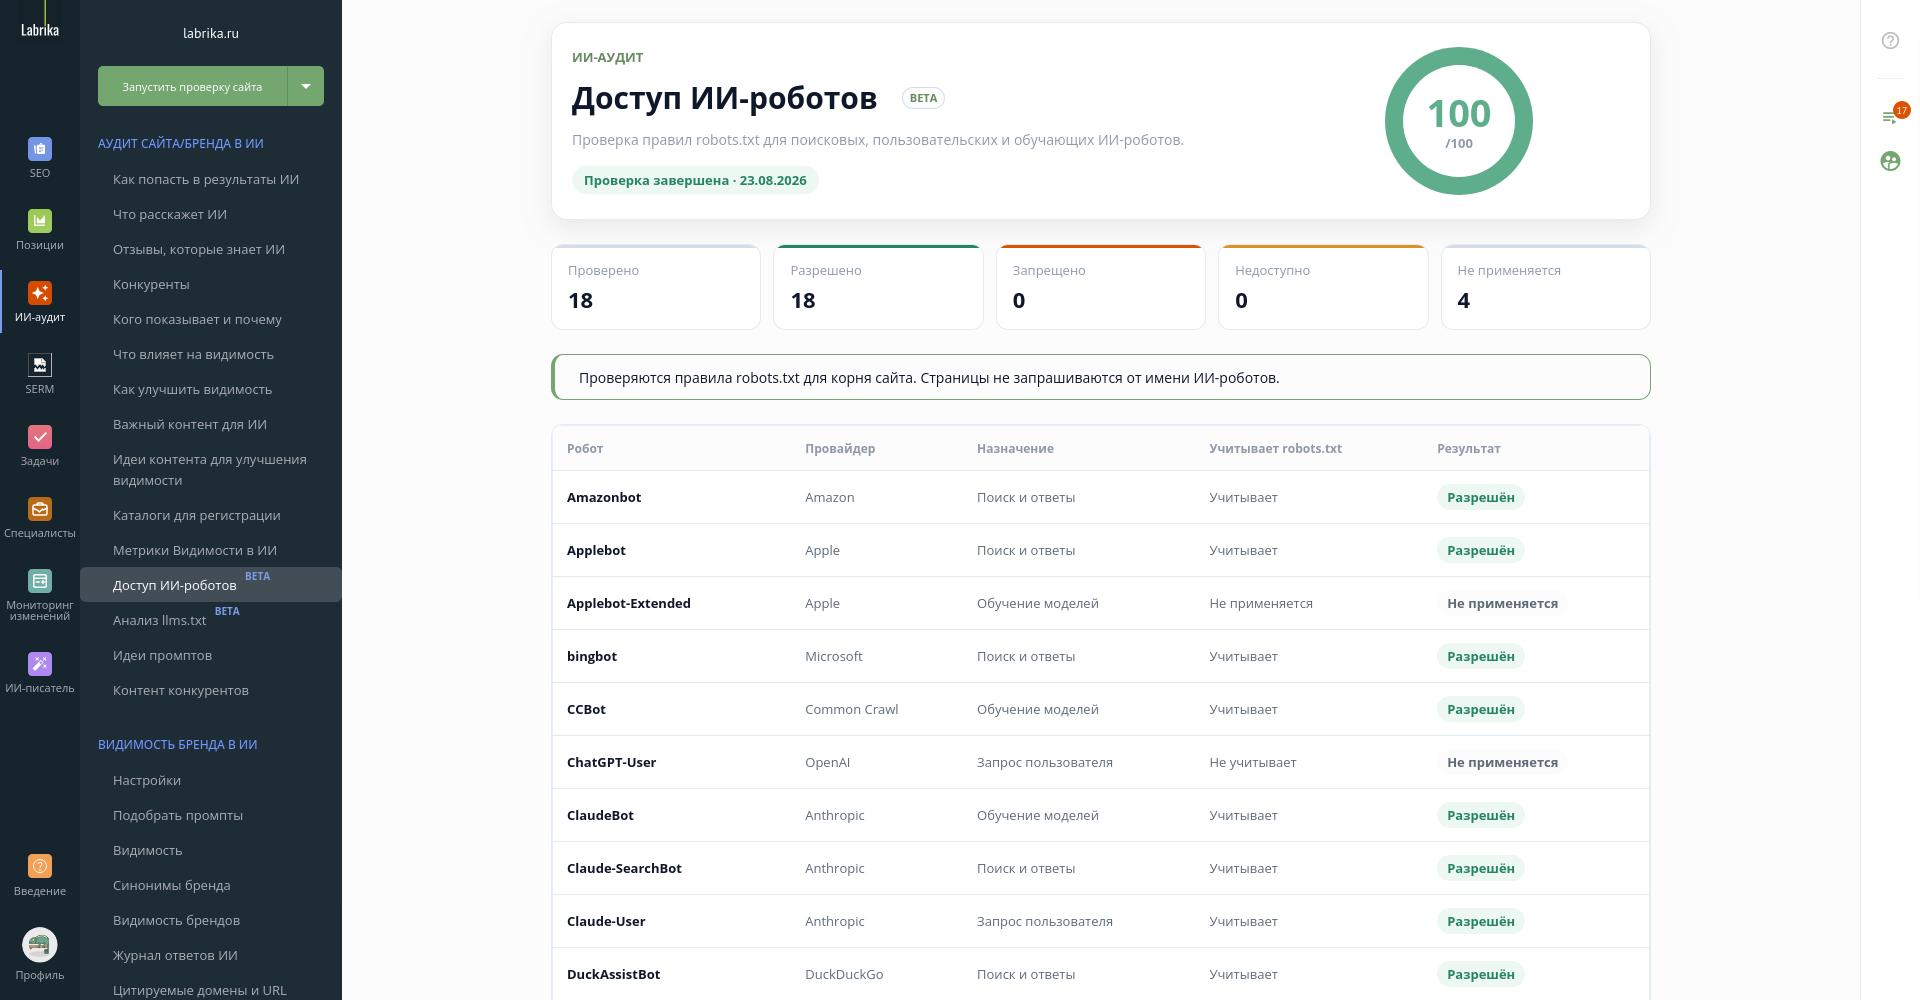This screenshot has width=1920, height=1000.
Task: Open the Профиль avatar
Action: pos(40,945)
